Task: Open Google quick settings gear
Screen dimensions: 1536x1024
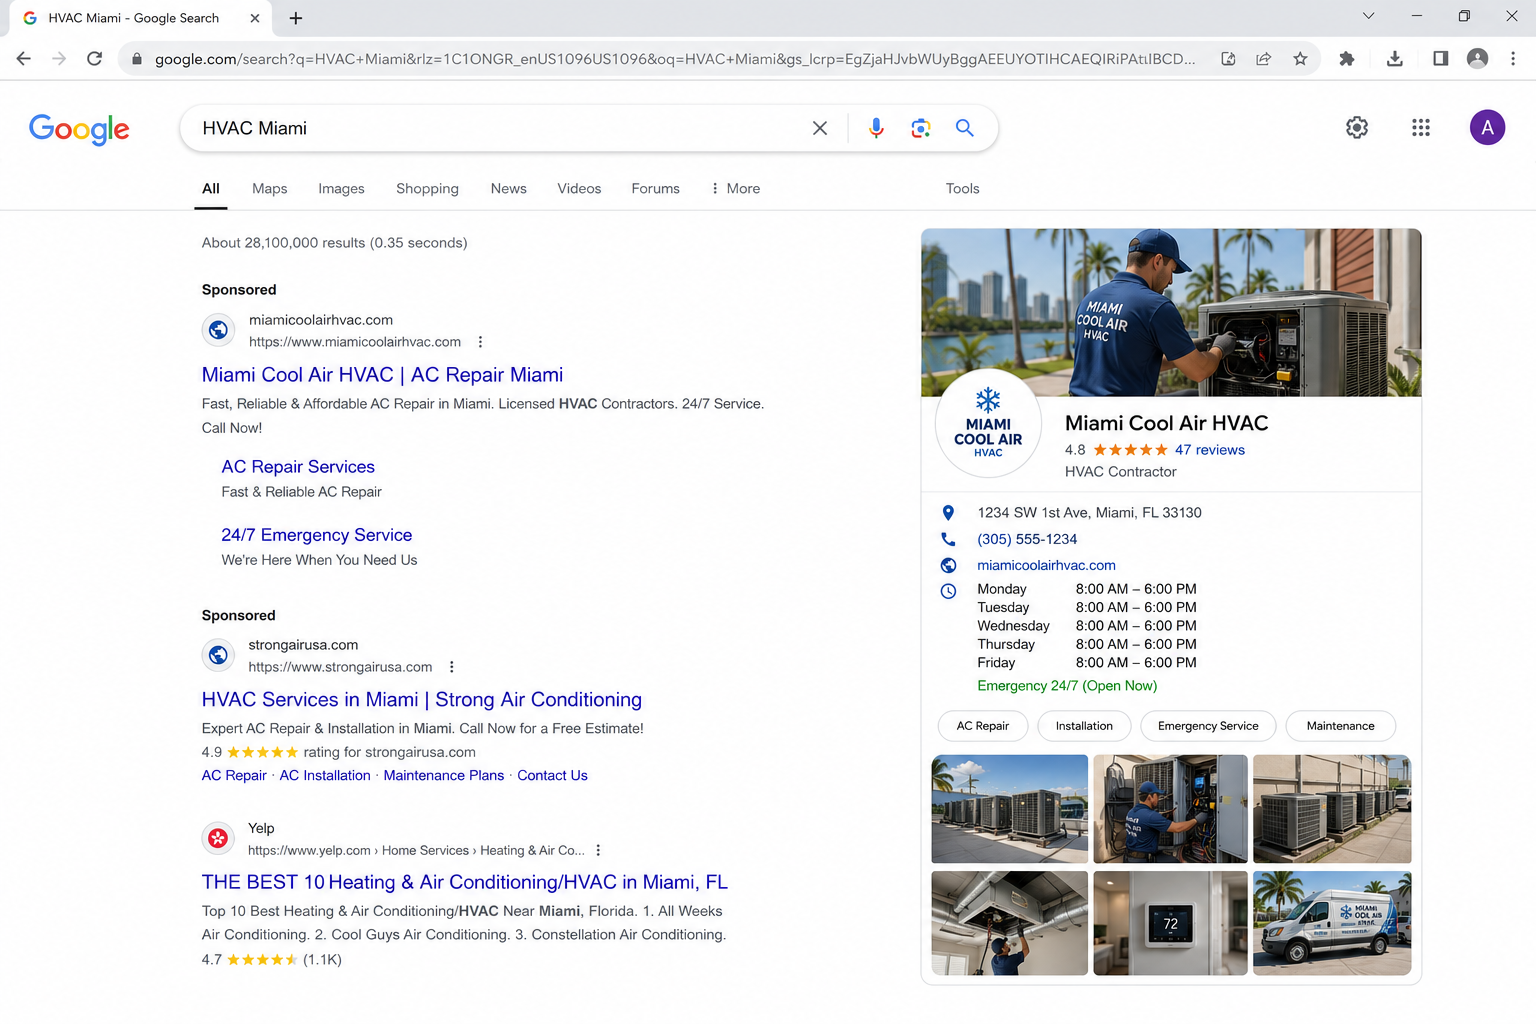Action: click(x=1357, y=128)
